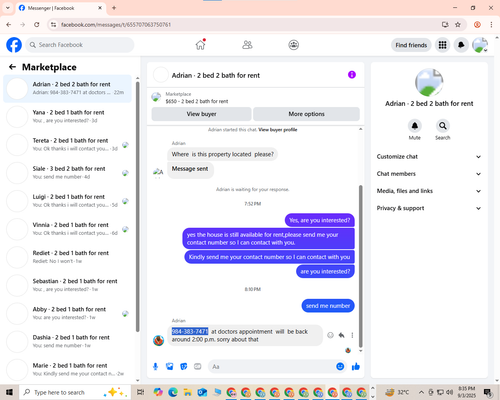Open the Groups icon in top navigation
The height and width of the screenshot is (400, 500).
[294, 45]
